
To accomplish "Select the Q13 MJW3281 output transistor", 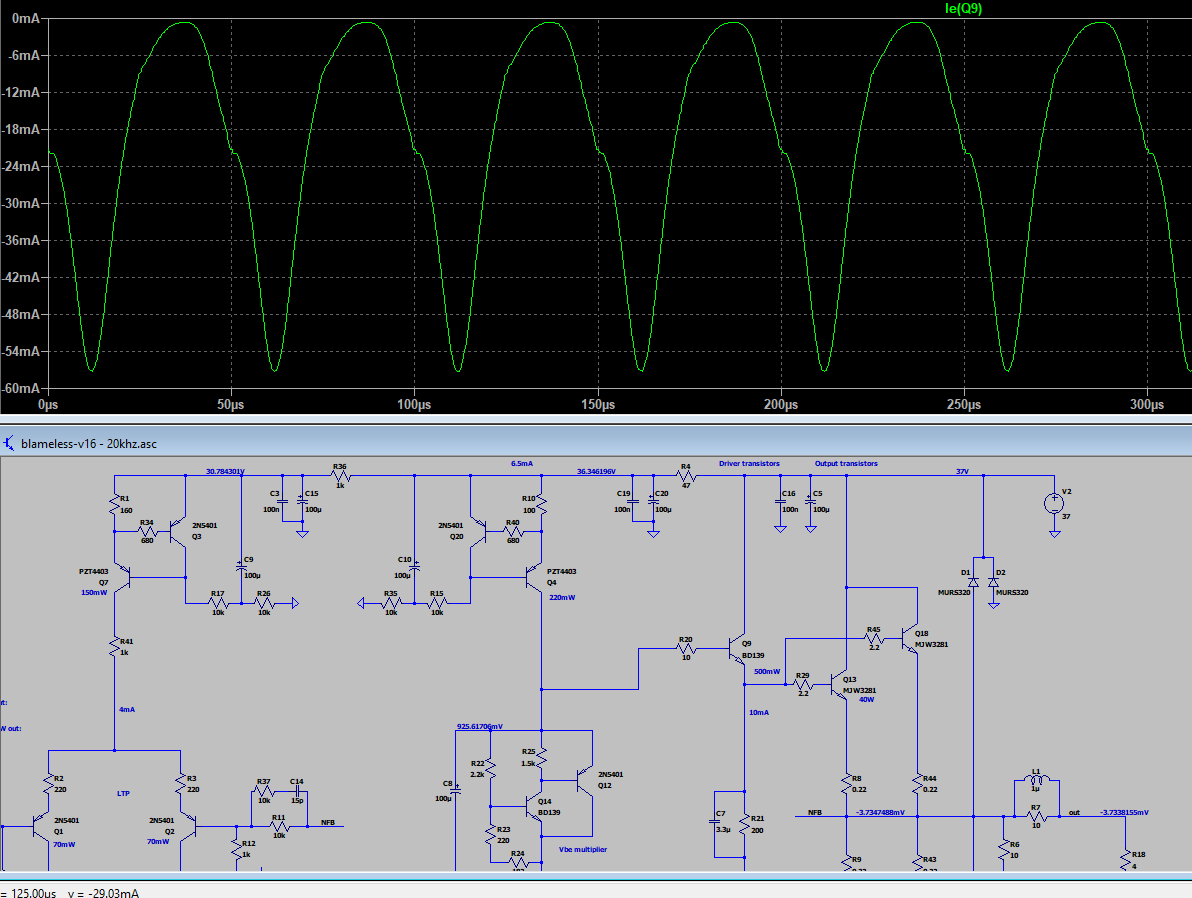I will 839,685.
